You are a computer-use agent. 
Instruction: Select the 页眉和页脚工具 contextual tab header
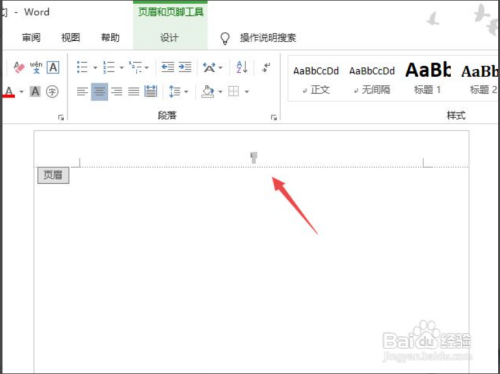[x=171, y=12]
